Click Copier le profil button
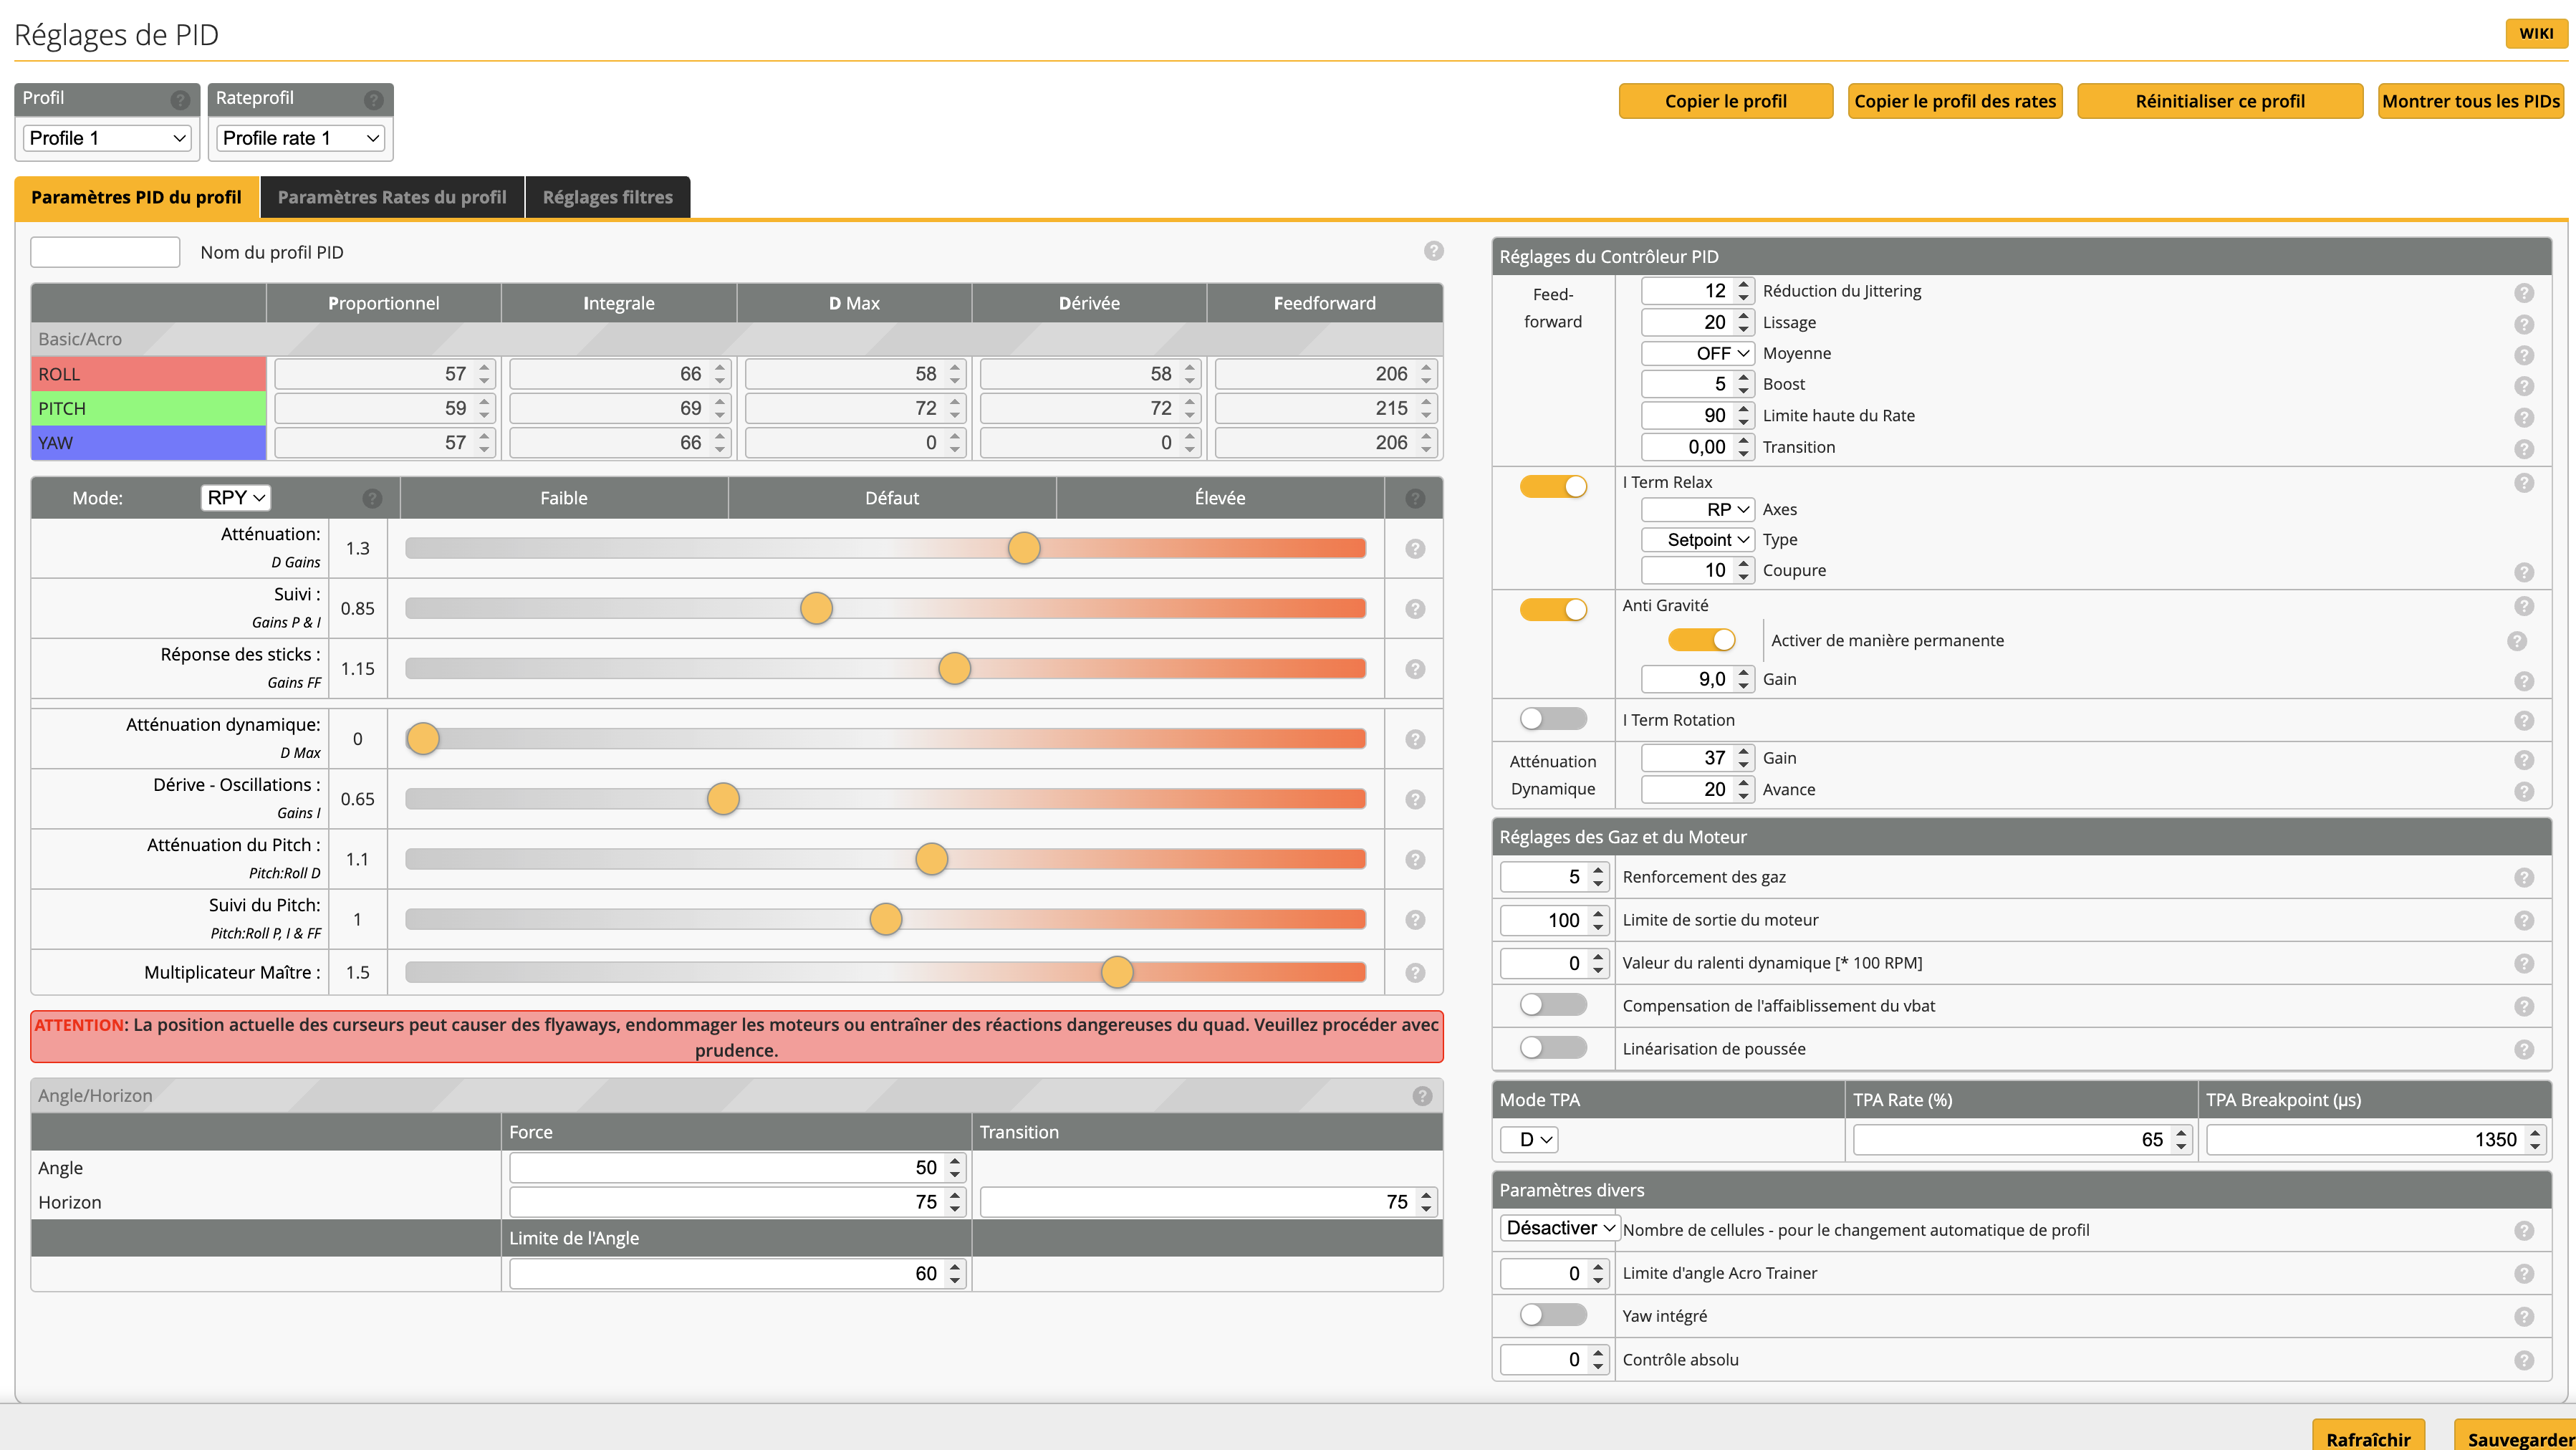This screenshot has width=2576, height=1450. click(1725, 101)
